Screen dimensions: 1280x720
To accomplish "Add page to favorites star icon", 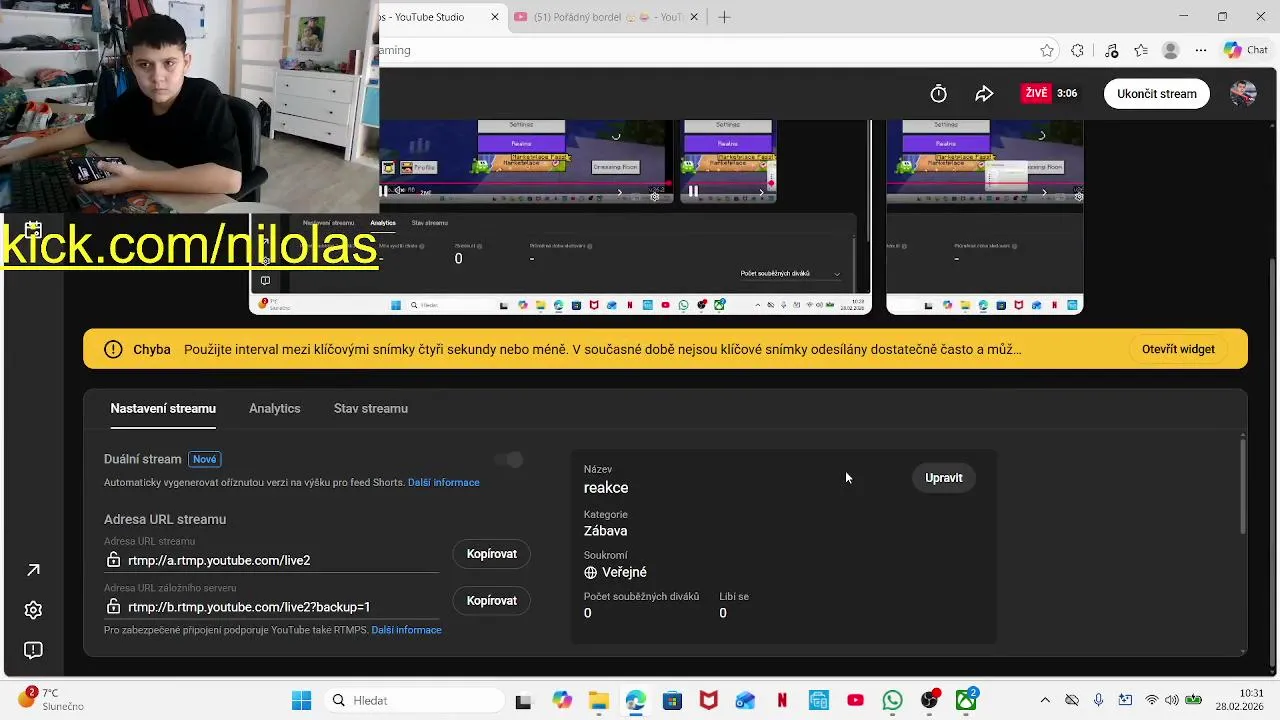I will [1047, 50].
